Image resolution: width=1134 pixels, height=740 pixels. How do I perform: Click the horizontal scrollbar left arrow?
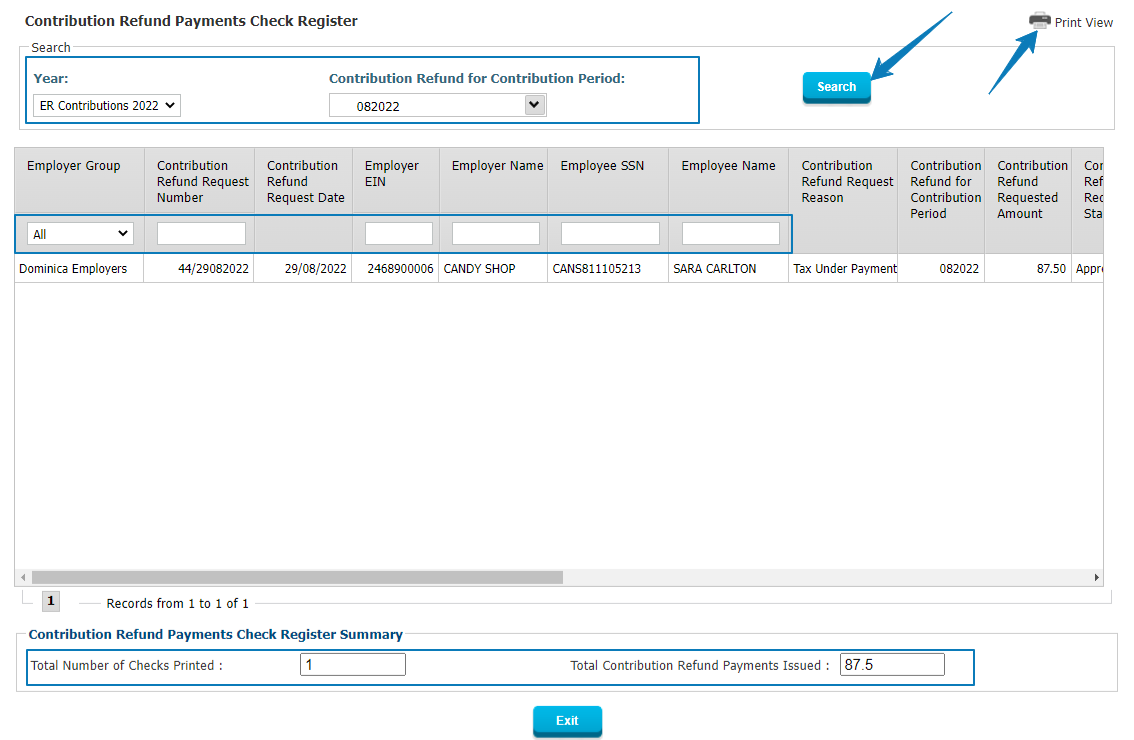pos(22,577)
